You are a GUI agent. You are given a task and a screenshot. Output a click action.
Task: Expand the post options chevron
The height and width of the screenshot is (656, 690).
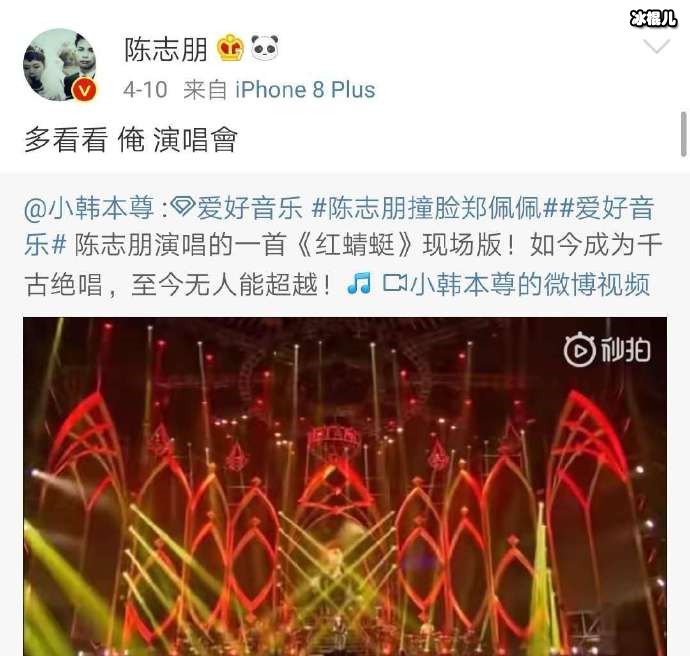(x=656, y=46)
